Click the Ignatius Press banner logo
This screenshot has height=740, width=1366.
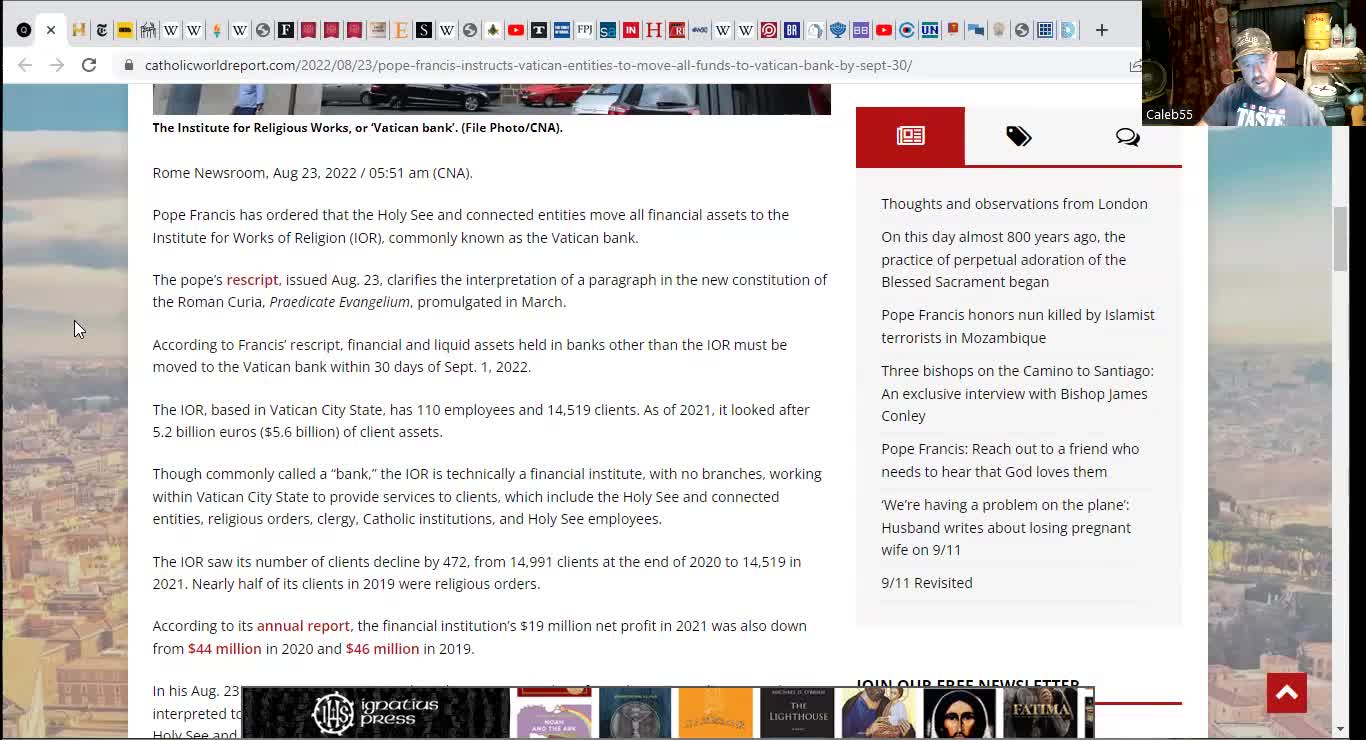pyautogui.click(x=375, y=714)
